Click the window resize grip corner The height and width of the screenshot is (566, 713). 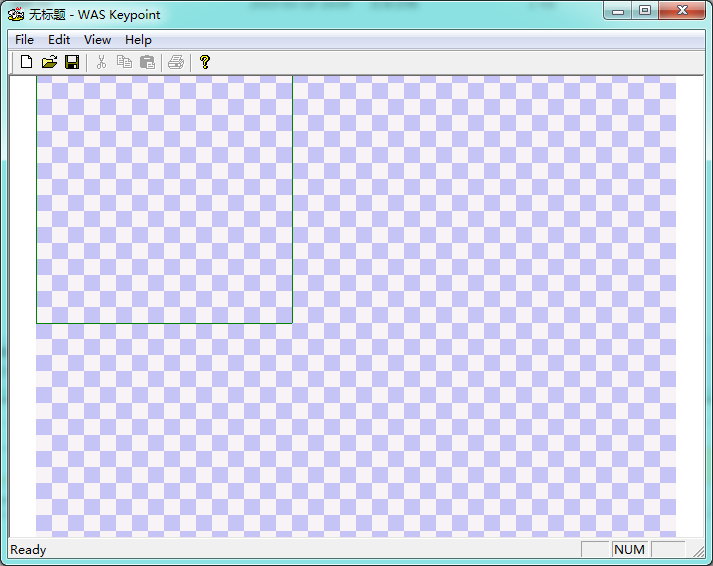tap(698, 551)
